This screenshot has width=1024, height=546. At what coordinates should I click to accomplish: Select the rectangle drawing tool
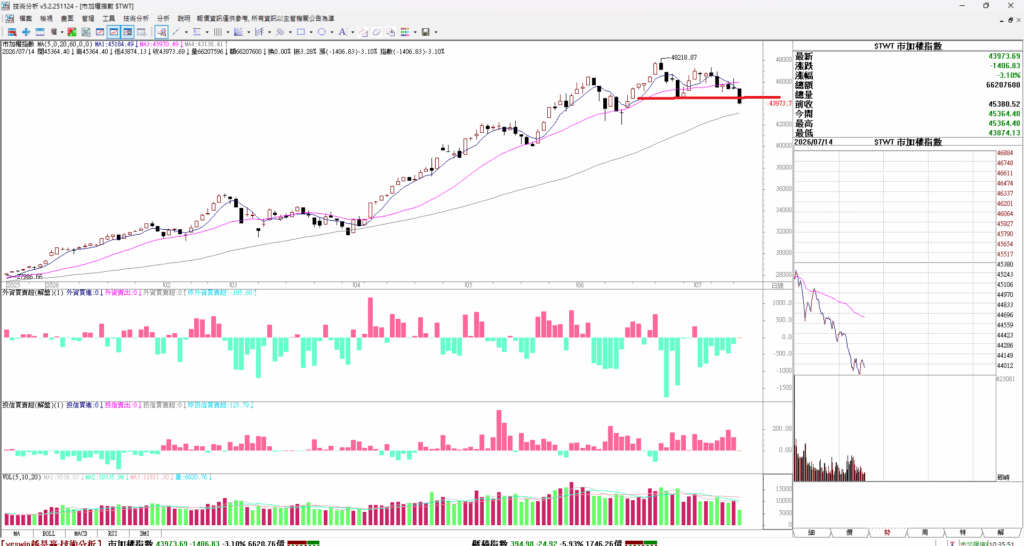[300, 31]
